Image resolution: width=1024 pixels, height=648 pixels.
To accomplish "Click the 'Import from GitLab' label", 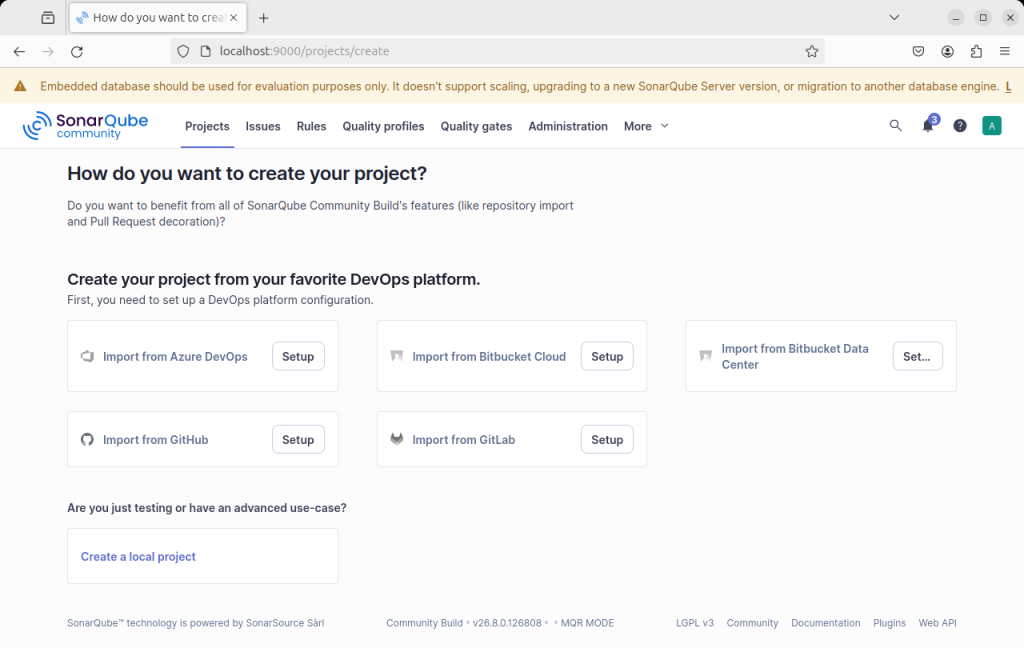I will click(x=464, y=440).
